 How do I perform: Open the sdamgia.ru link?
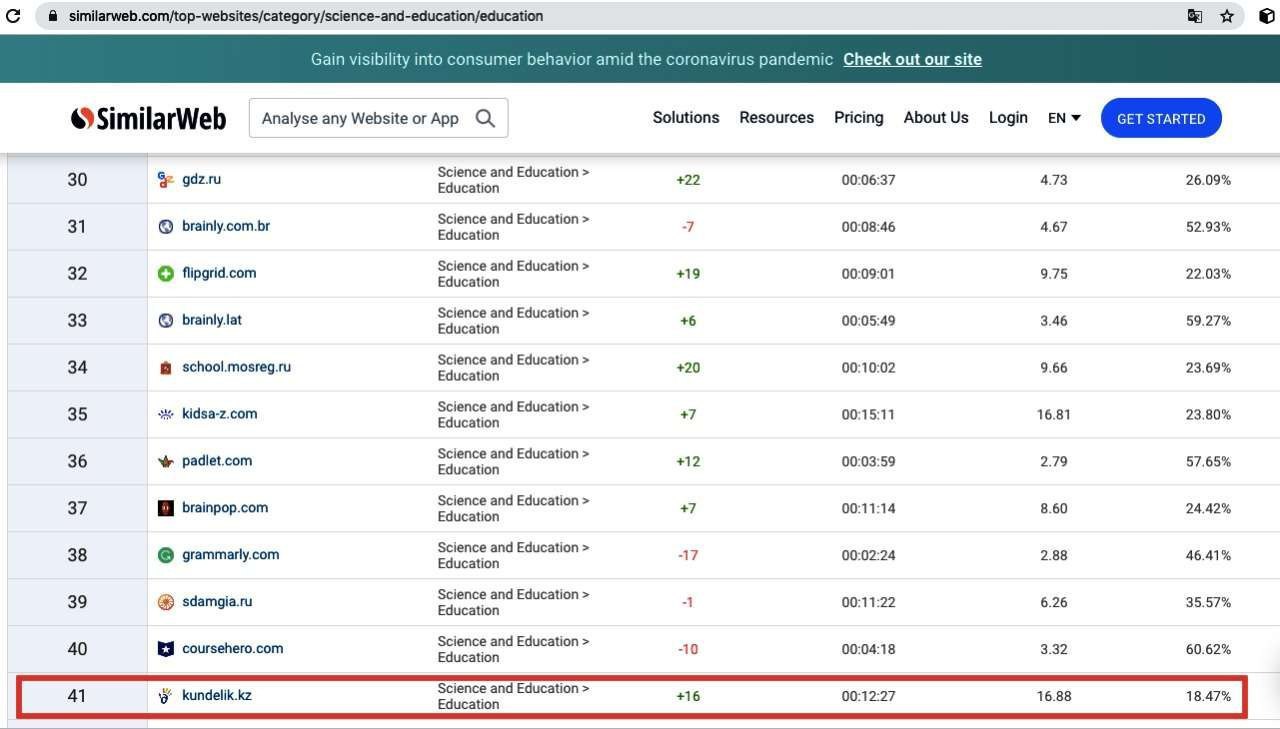click(x=217, y=602)
